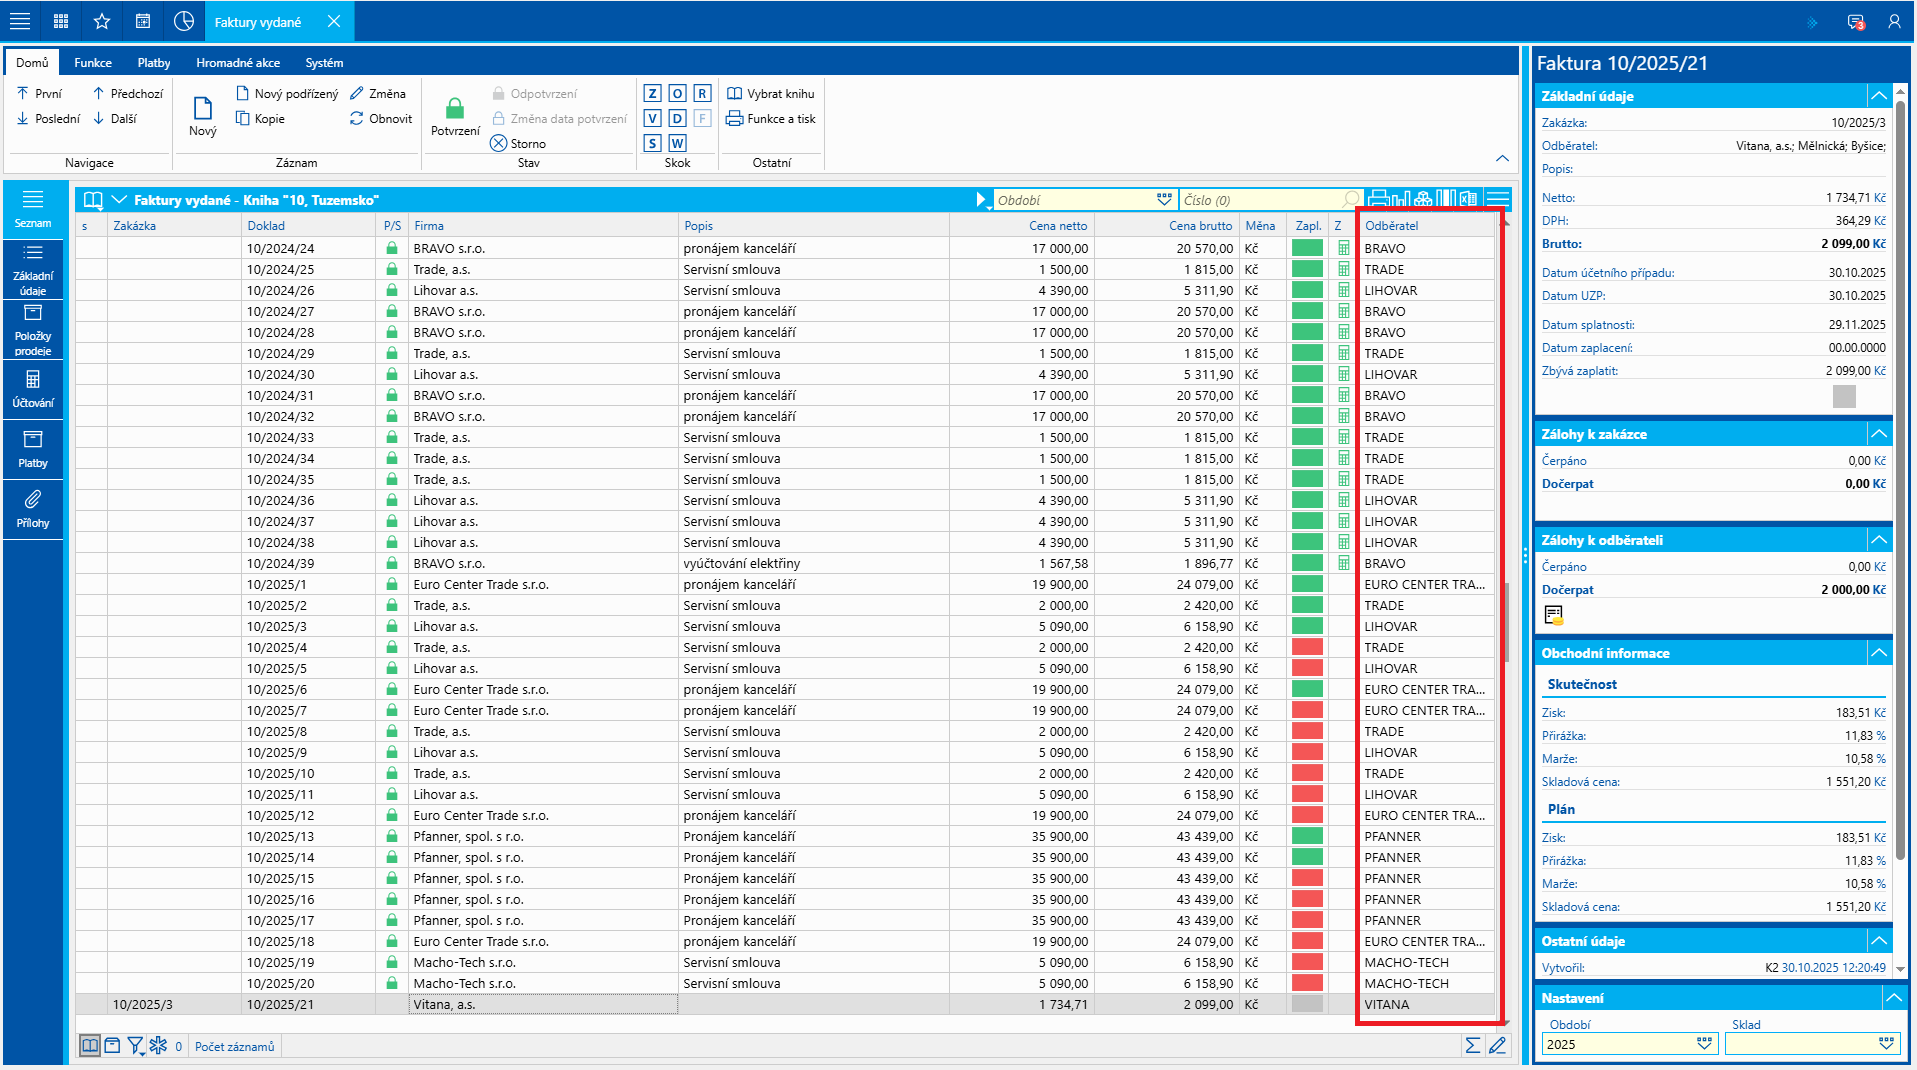Click the Potvrzení lock icon
Image resolution: width=1917 pixels, height=1070 pixels.
pos(455,108)
